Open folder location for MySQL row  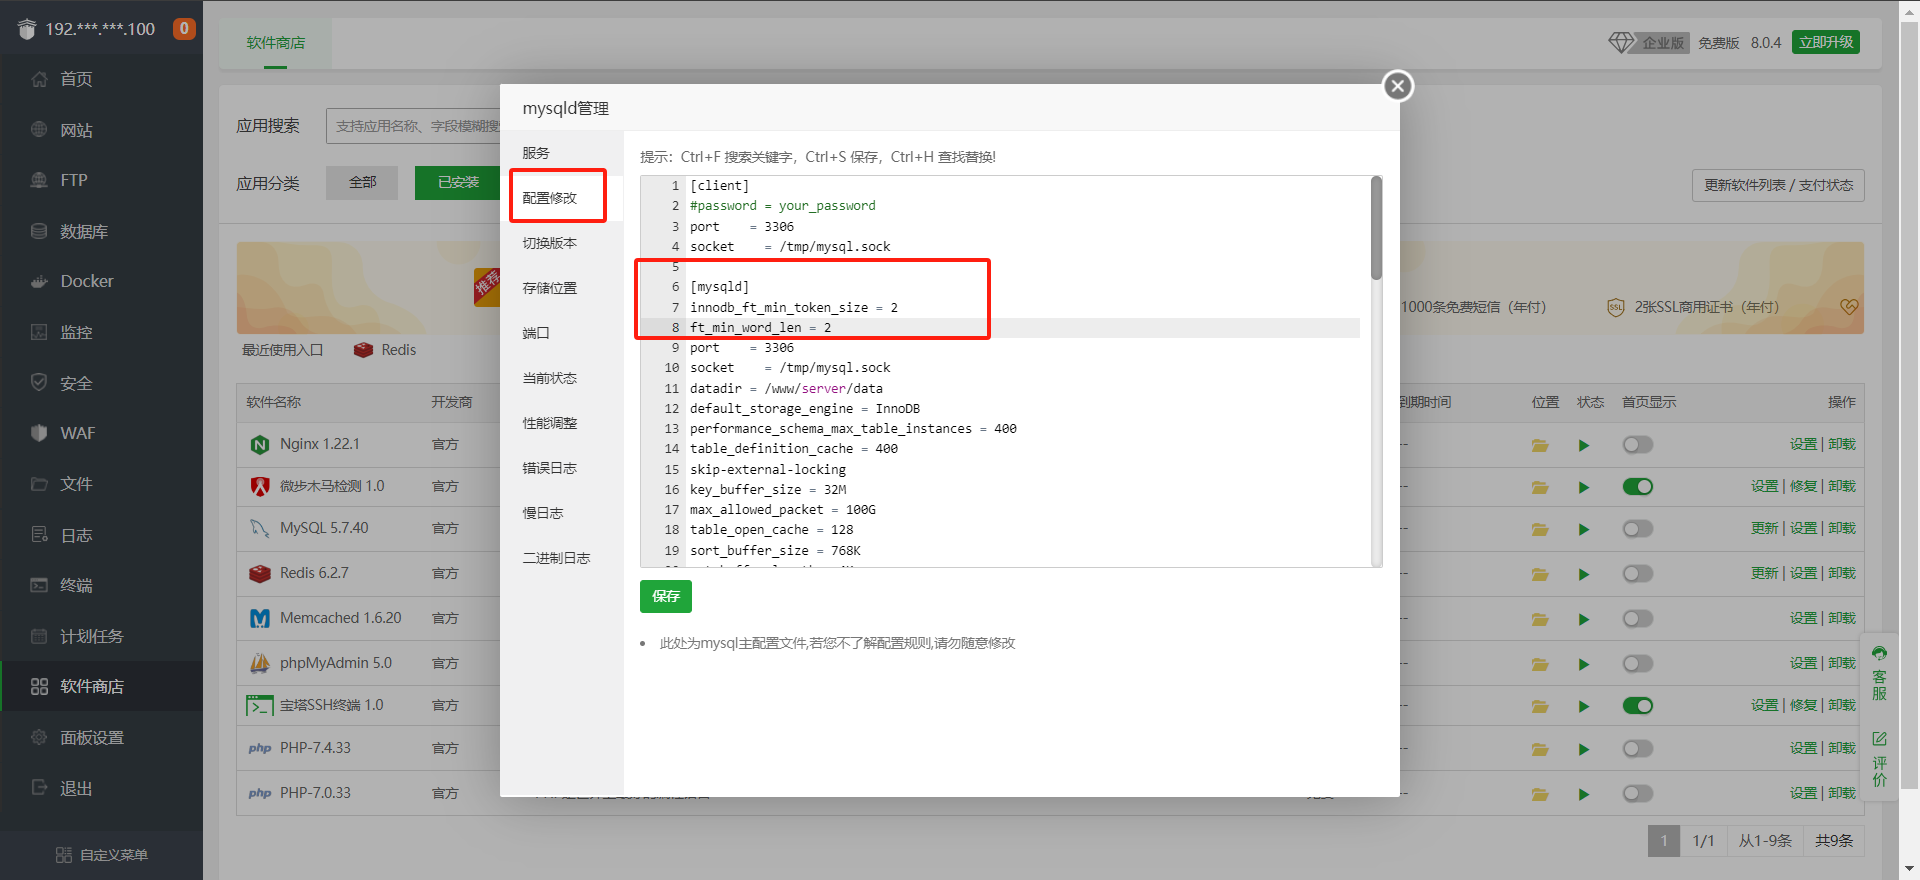1540,529
